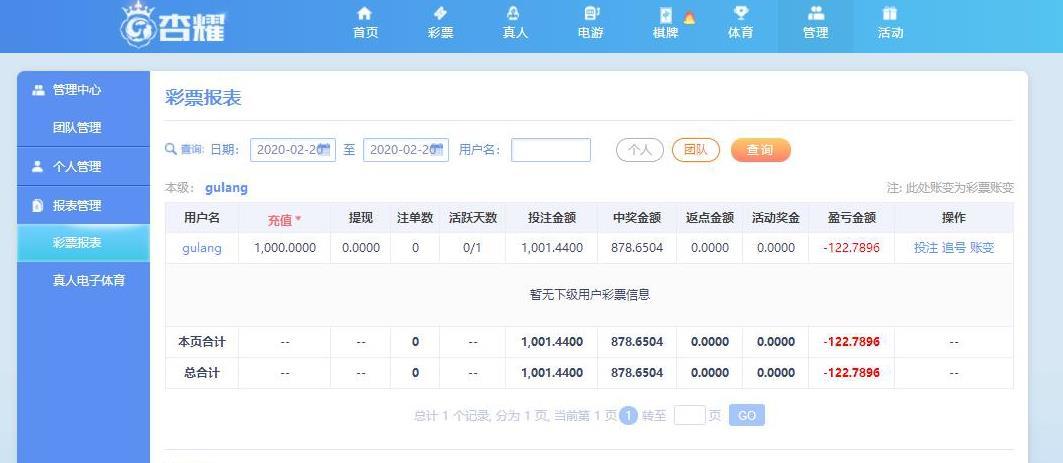This screenshot has width=1063, height=463.
Task: Sort by the 充值 column header
Action: [x=283, y=219]
